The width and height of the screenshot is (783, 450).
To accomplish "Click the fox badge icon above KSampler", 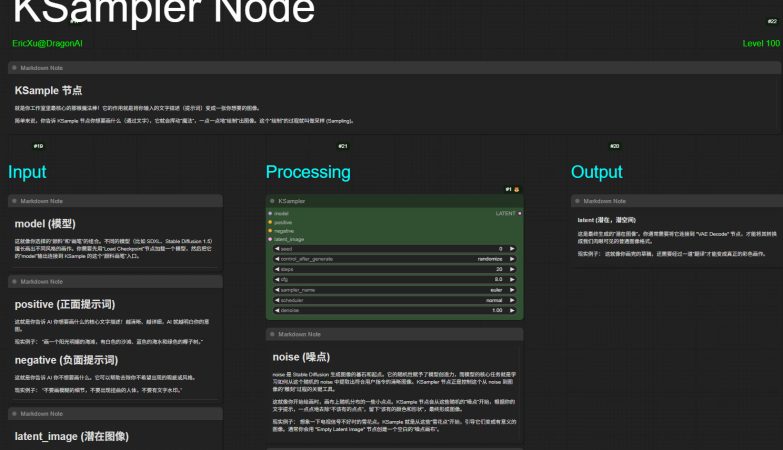I will (x=517, y=189).
